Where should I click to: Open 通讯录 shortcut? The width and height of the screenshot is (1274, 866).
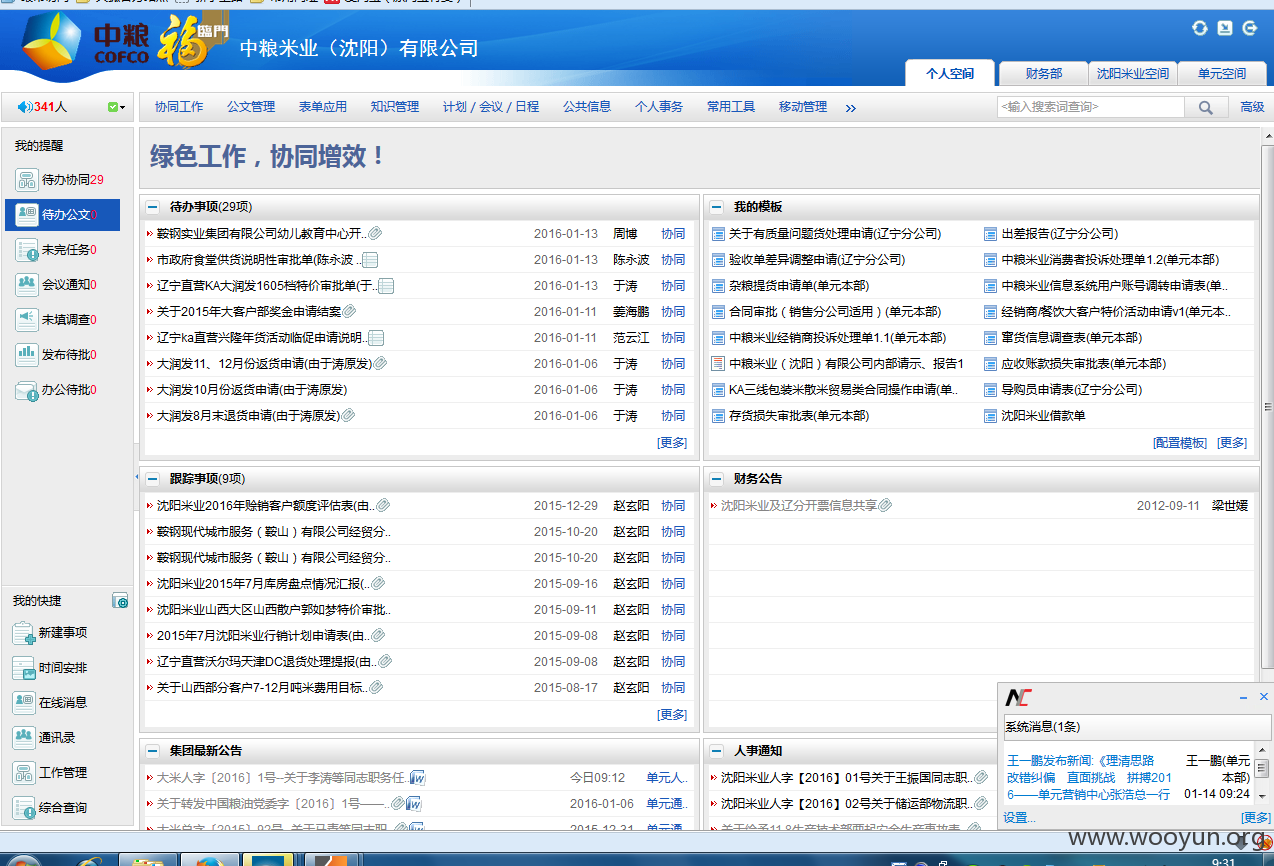tap(44, 738)
